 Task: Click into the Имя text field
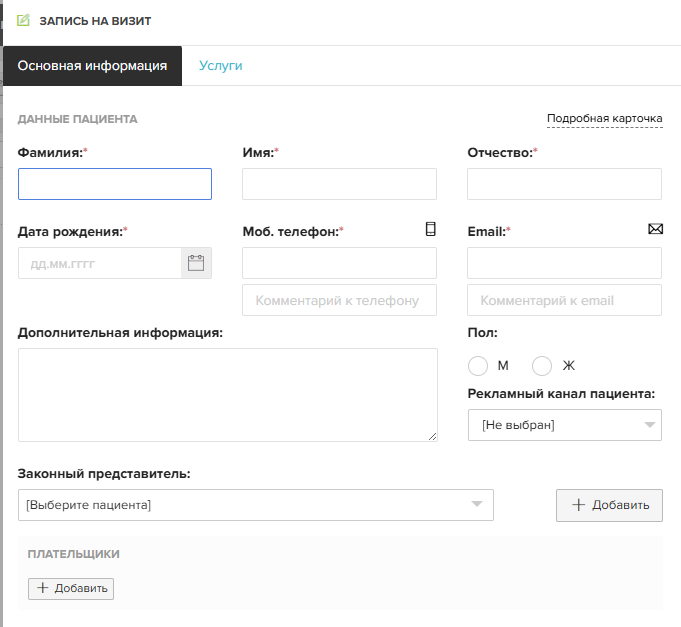339,184
